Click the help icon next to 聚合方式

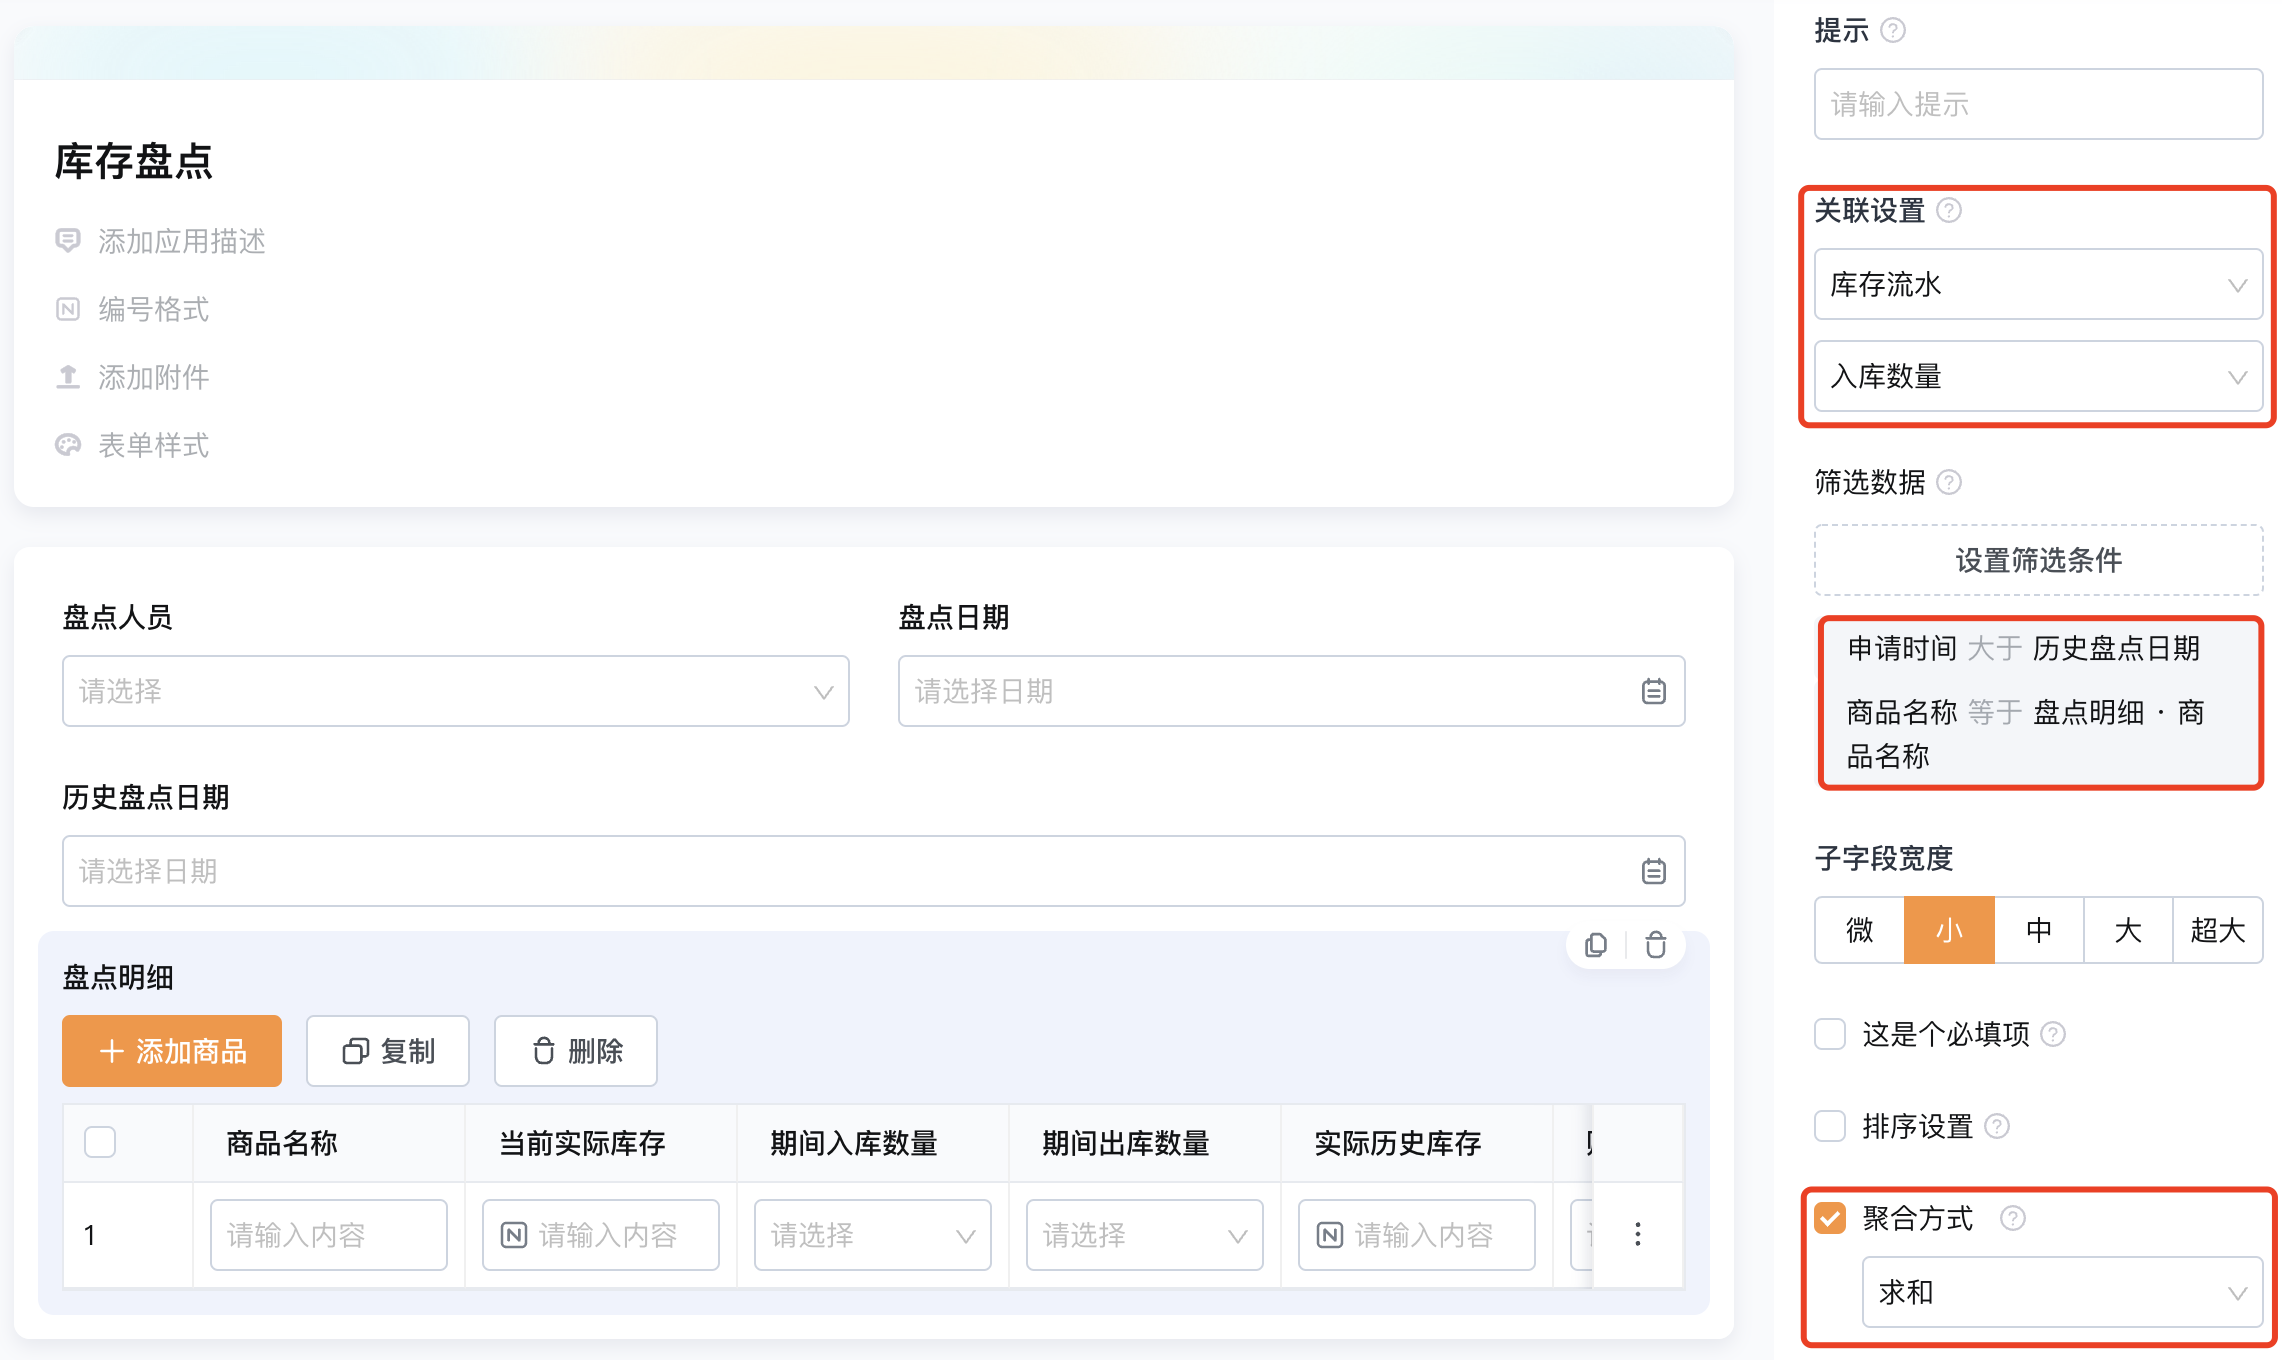pyautogui.click(x=2013, y=1218)
